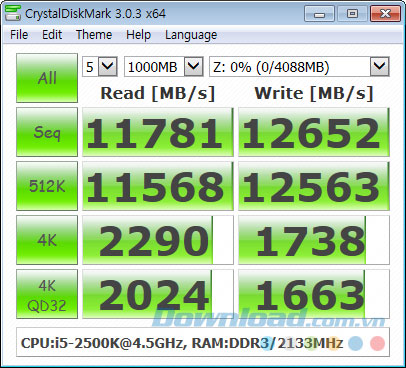Start the 4K random test
Screen dimensions: 406x368
point(47,240)
